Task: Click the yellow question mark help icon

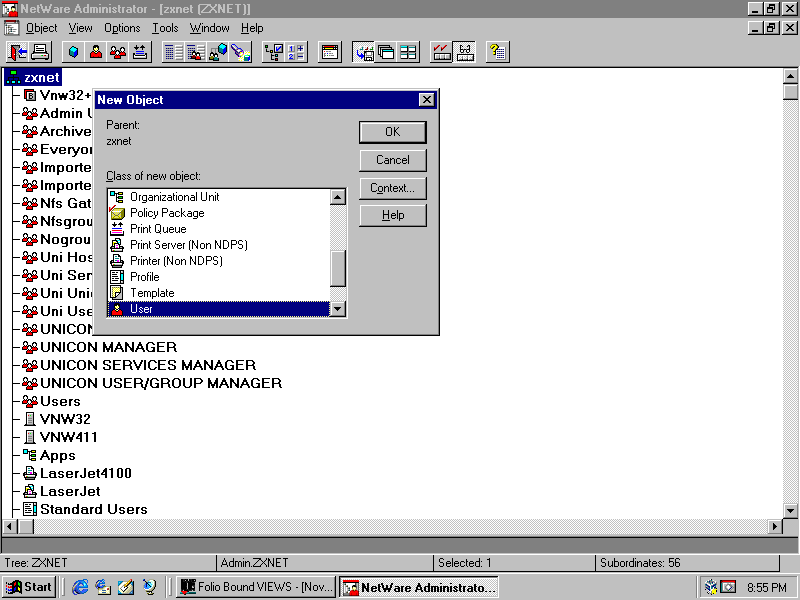Action: [x=497, y=52]
